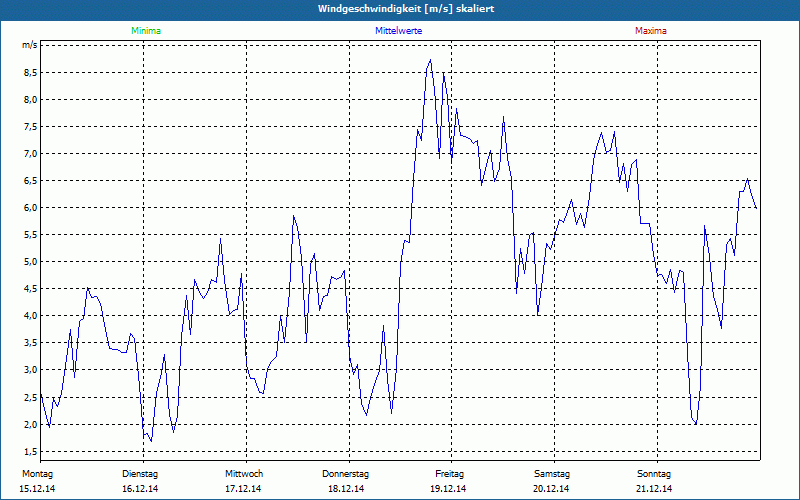800x500 pixels.
Task: Click the 3,0 y-axis value
Action: (x=31, y=370)
